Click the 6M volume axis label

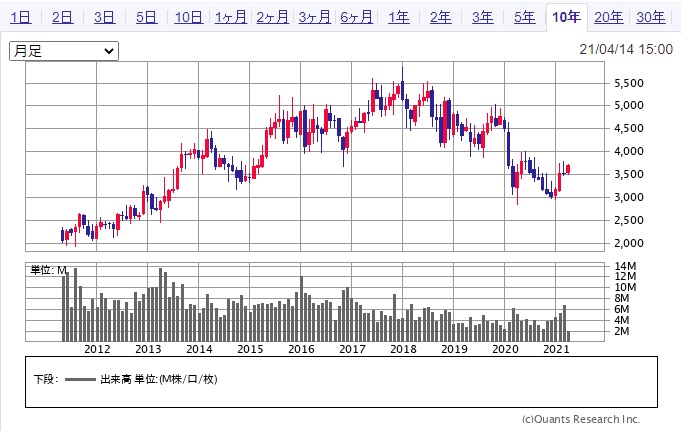(x=621, y=309)
